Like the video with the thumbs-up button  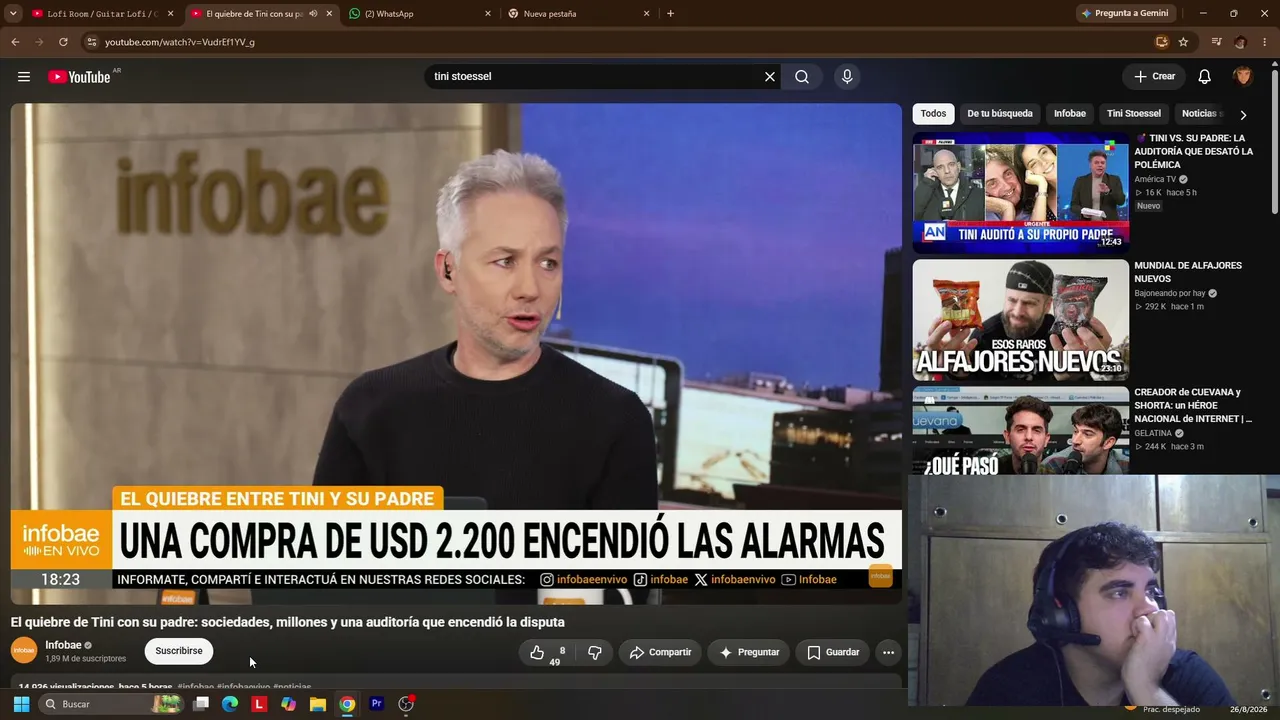point(545,653)
